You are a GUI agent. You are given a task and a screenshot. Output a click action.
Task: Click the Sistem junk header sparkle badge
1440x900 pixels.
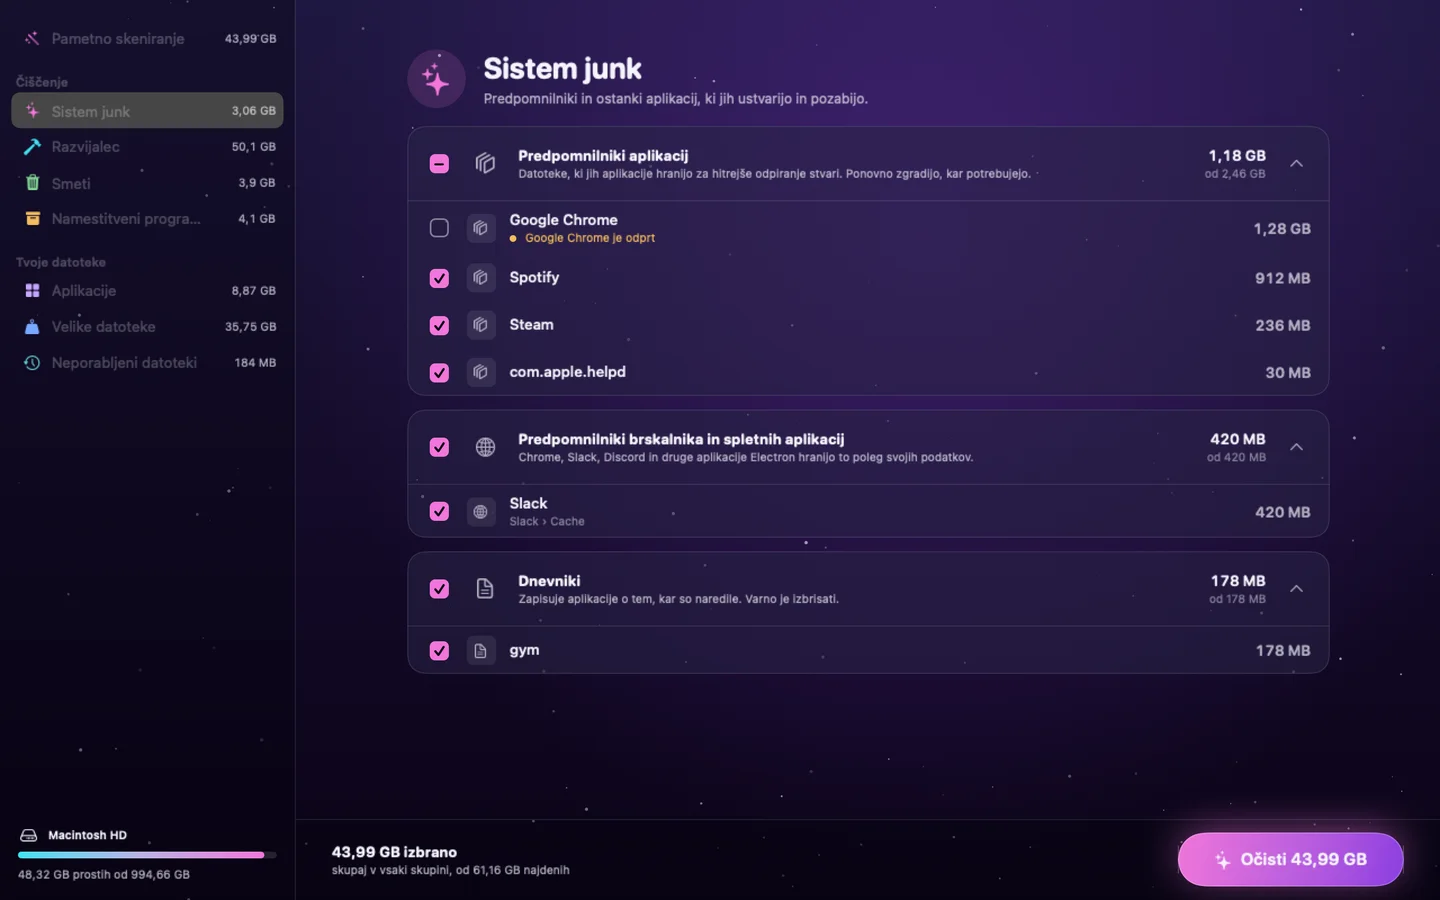tap(436, 79)
